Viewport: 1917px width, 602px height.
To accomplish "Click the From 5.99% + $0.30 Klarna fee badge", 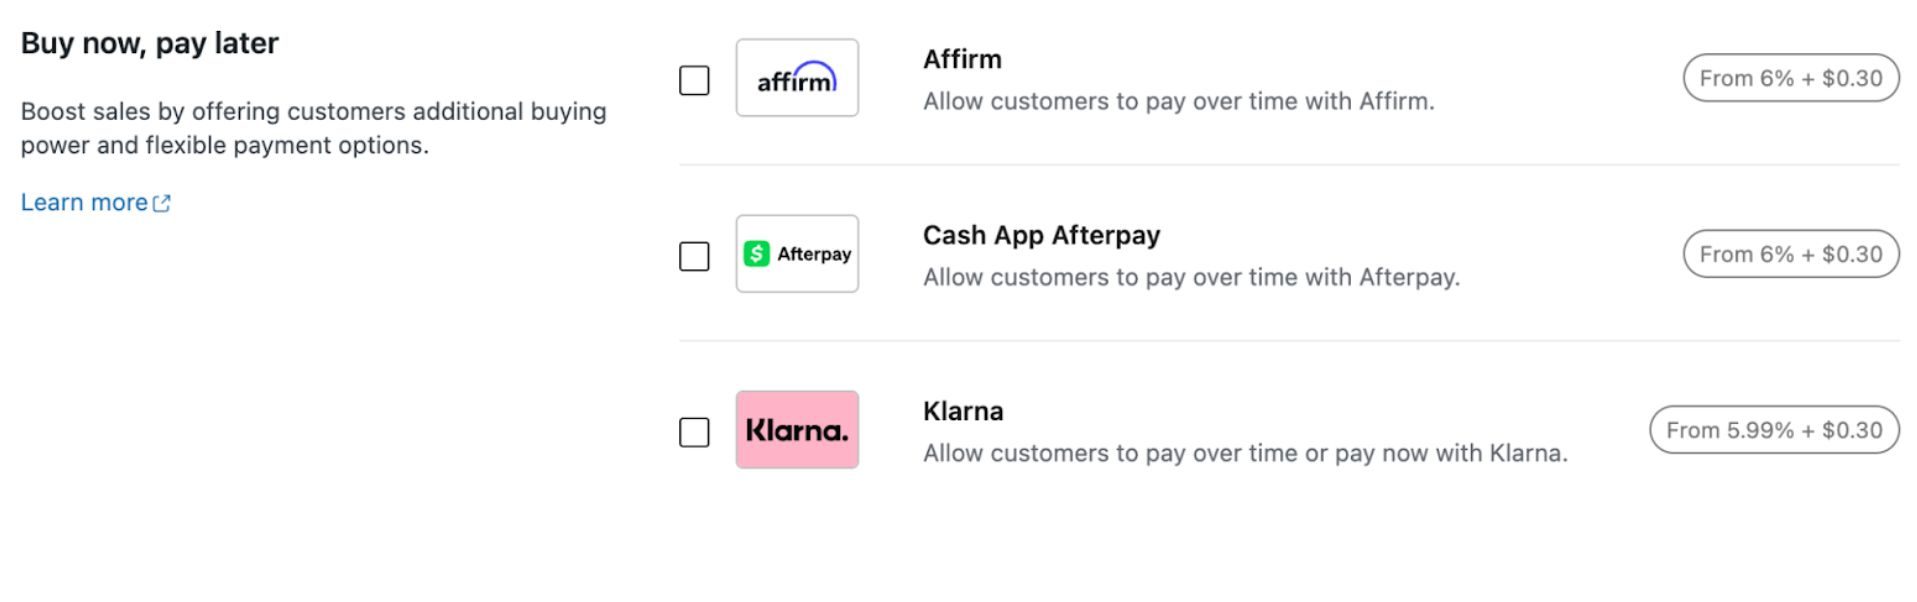I will point(1774,430).
